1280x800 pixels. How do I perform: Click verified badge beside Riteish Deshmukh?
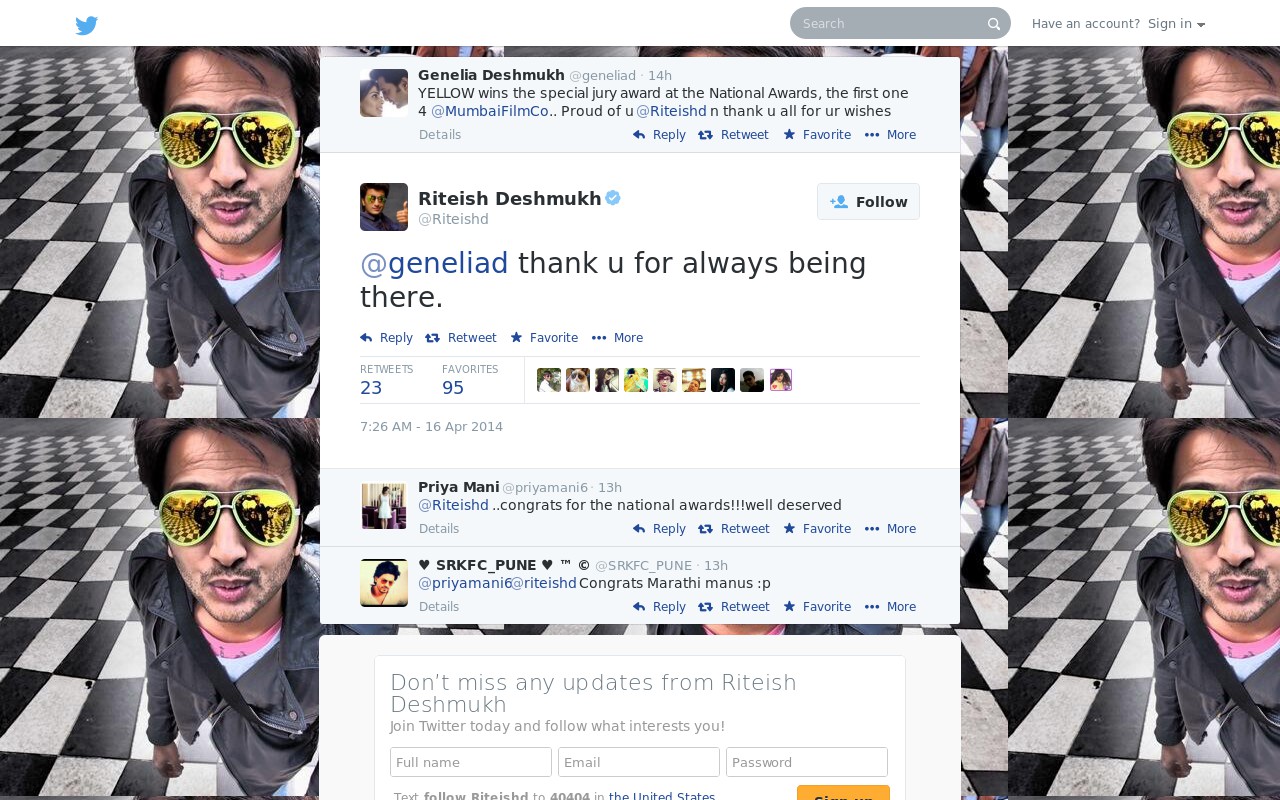click(x=613, y=198)
